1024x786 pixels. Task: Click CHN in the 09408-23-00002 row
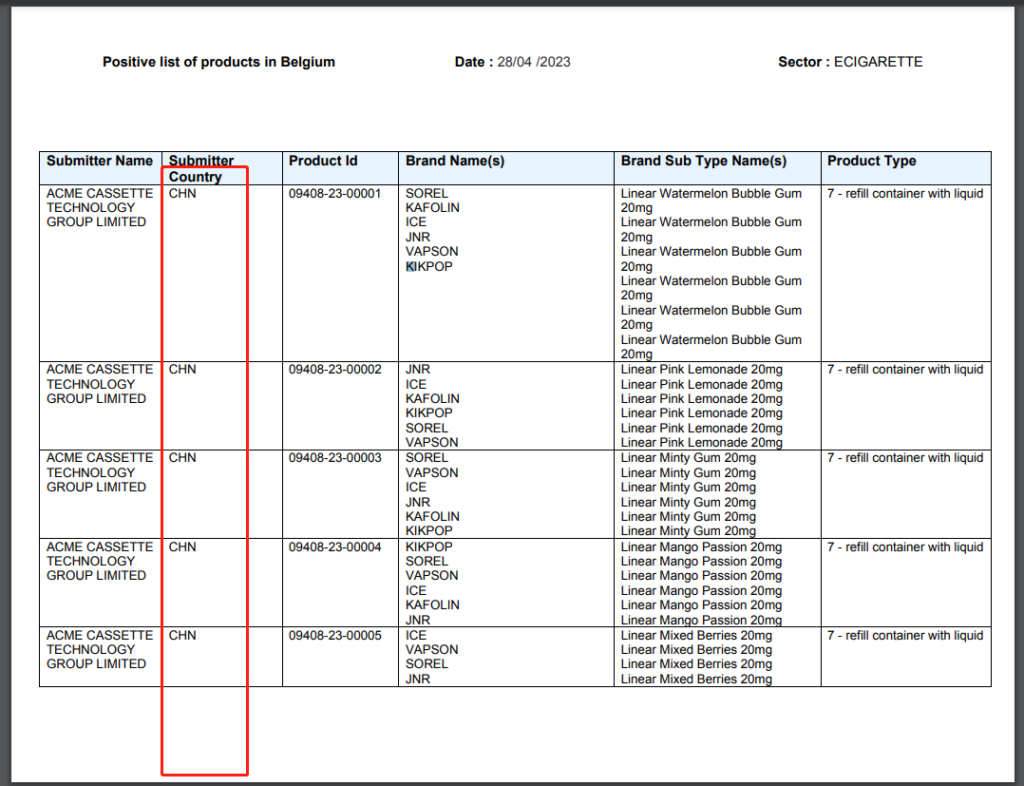point(182,369)
